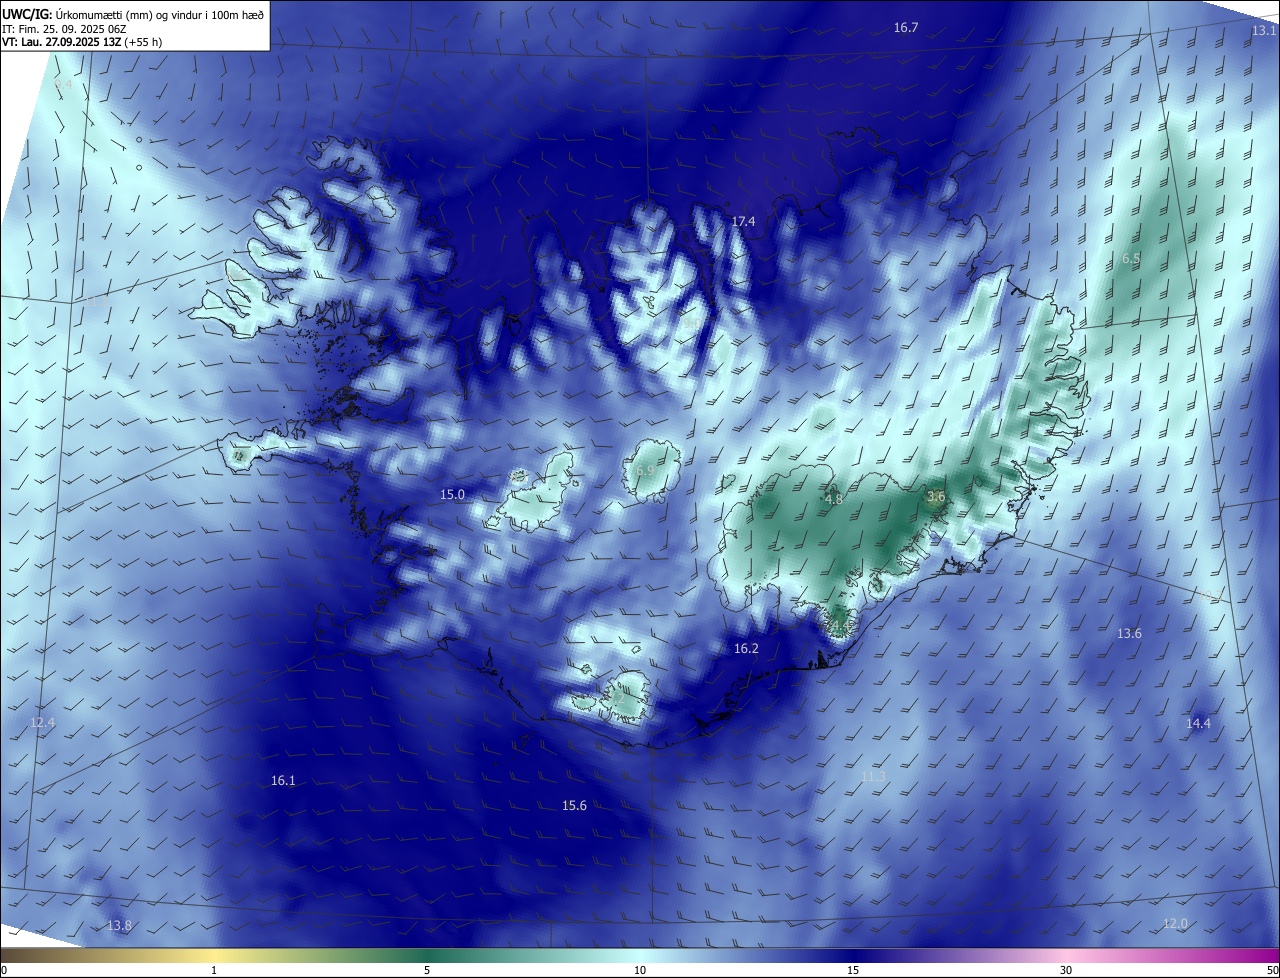Click the faint 12.4 value label
The height and width of the screenshot is (978, 1280).
(x=43, y=723)
